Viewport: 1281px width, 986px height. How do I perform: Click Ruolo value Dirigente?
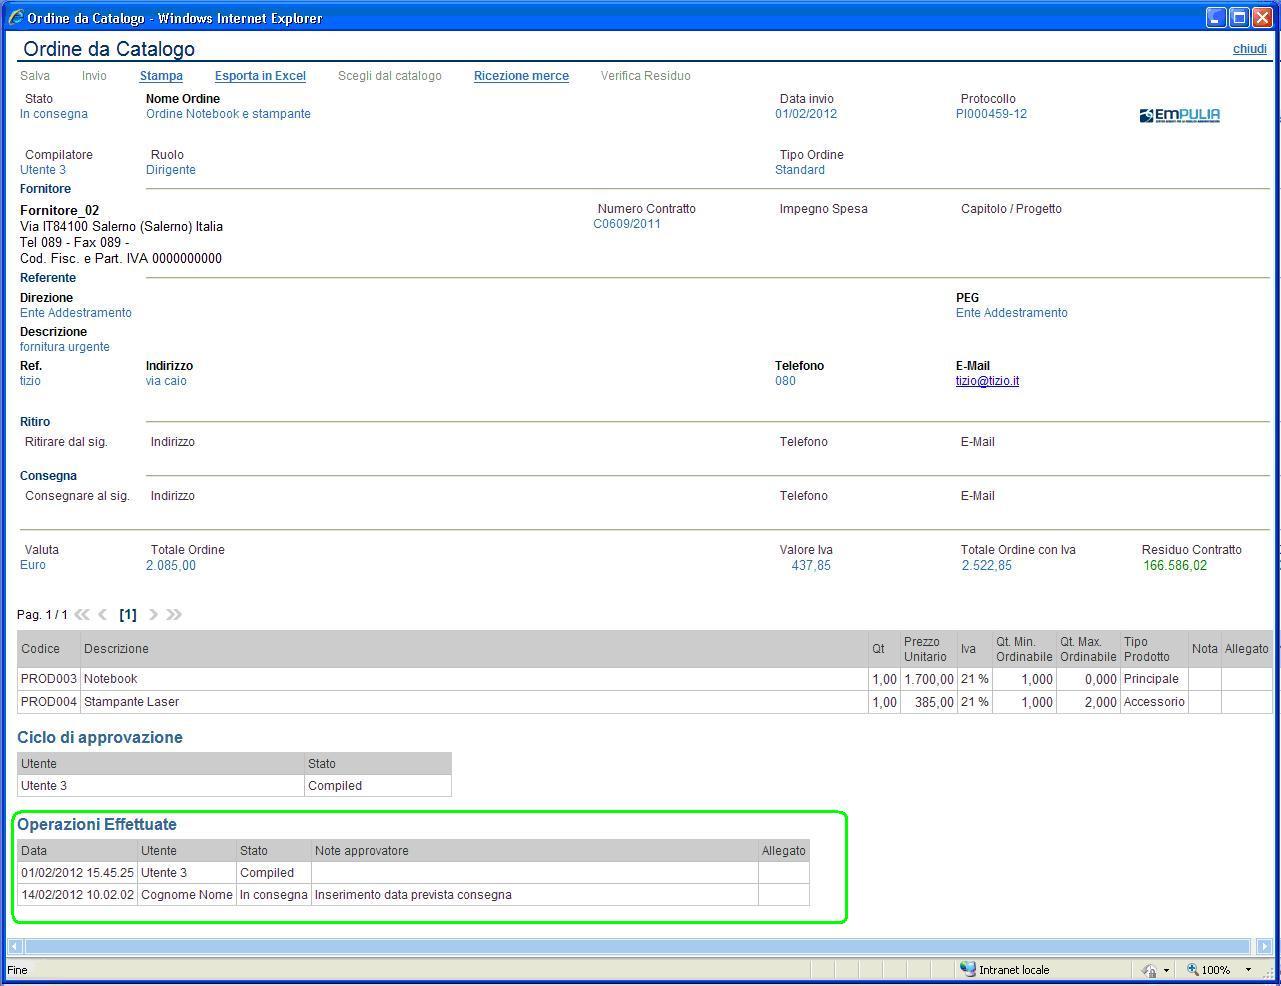tap(171, 170)
